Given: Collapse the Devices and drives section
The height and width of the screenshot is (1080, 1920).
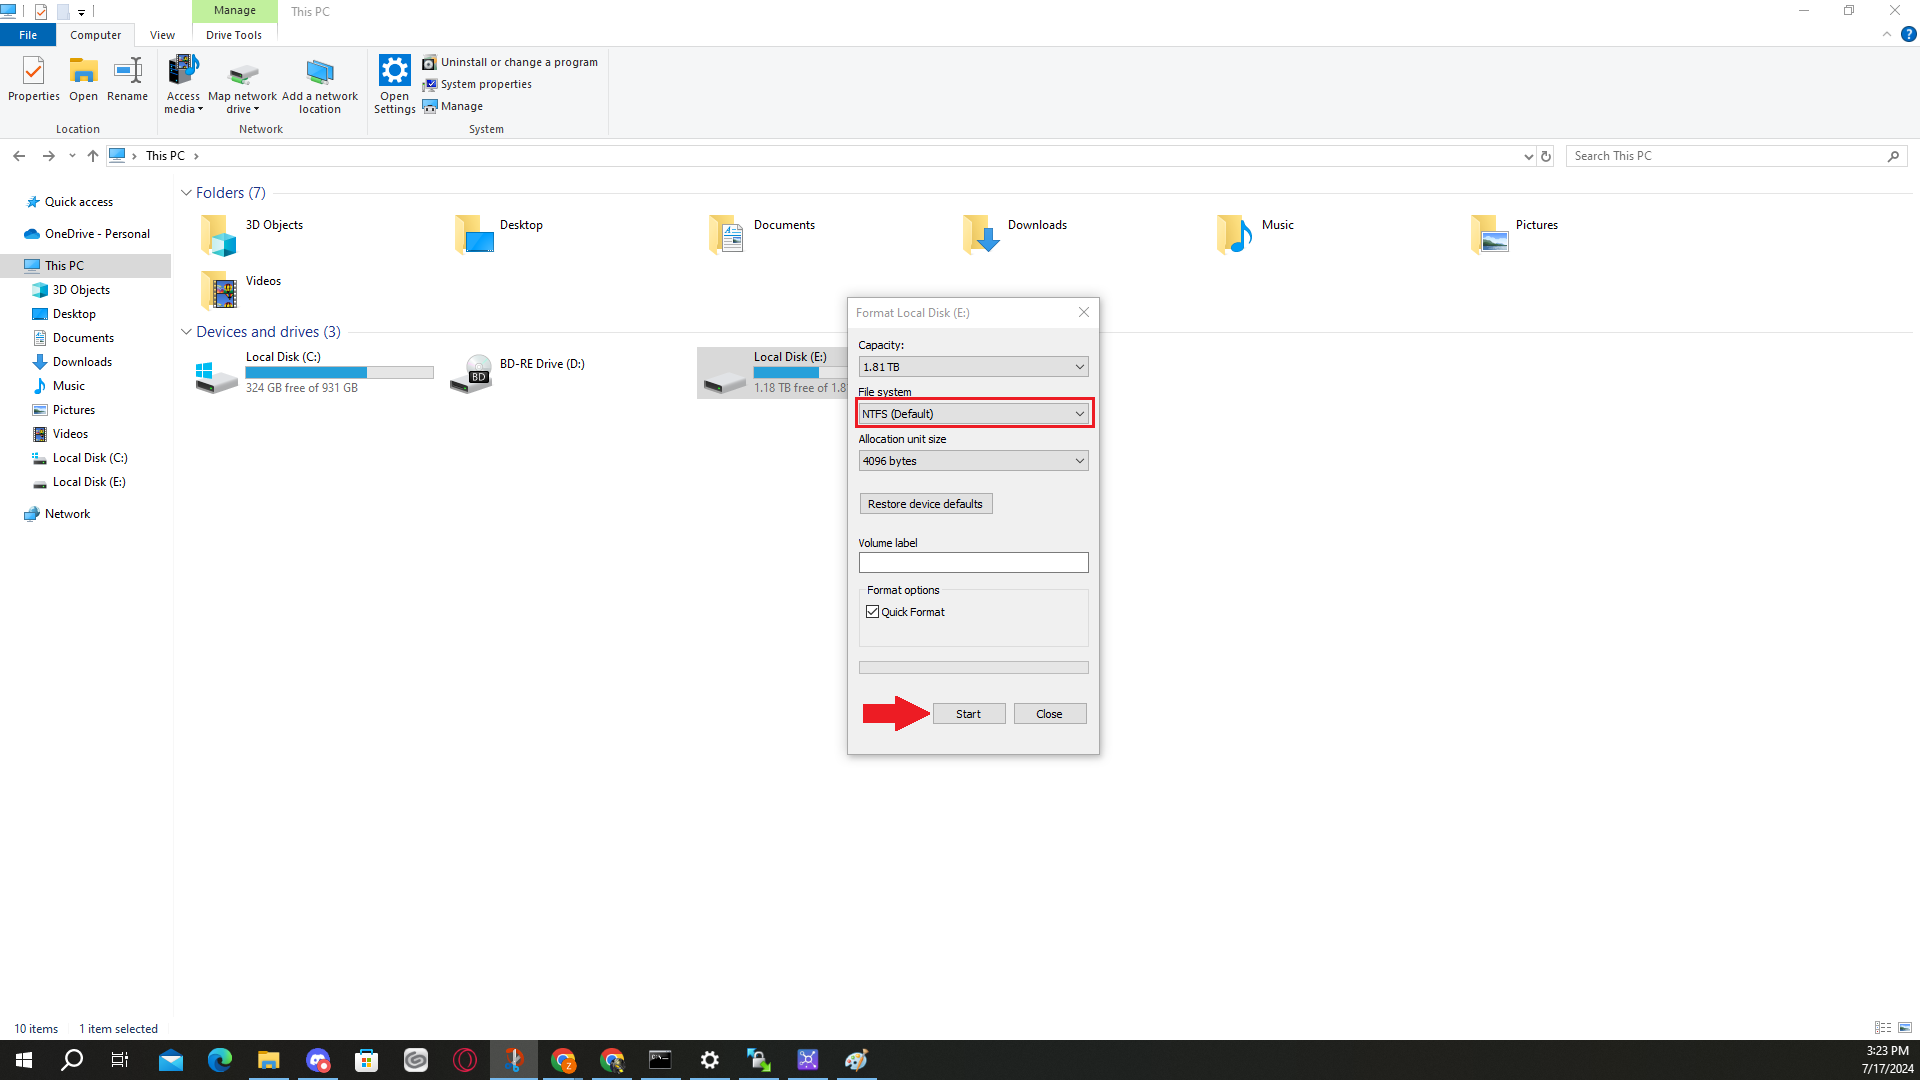Looking at the screenshot, I should tap(186, 332).
